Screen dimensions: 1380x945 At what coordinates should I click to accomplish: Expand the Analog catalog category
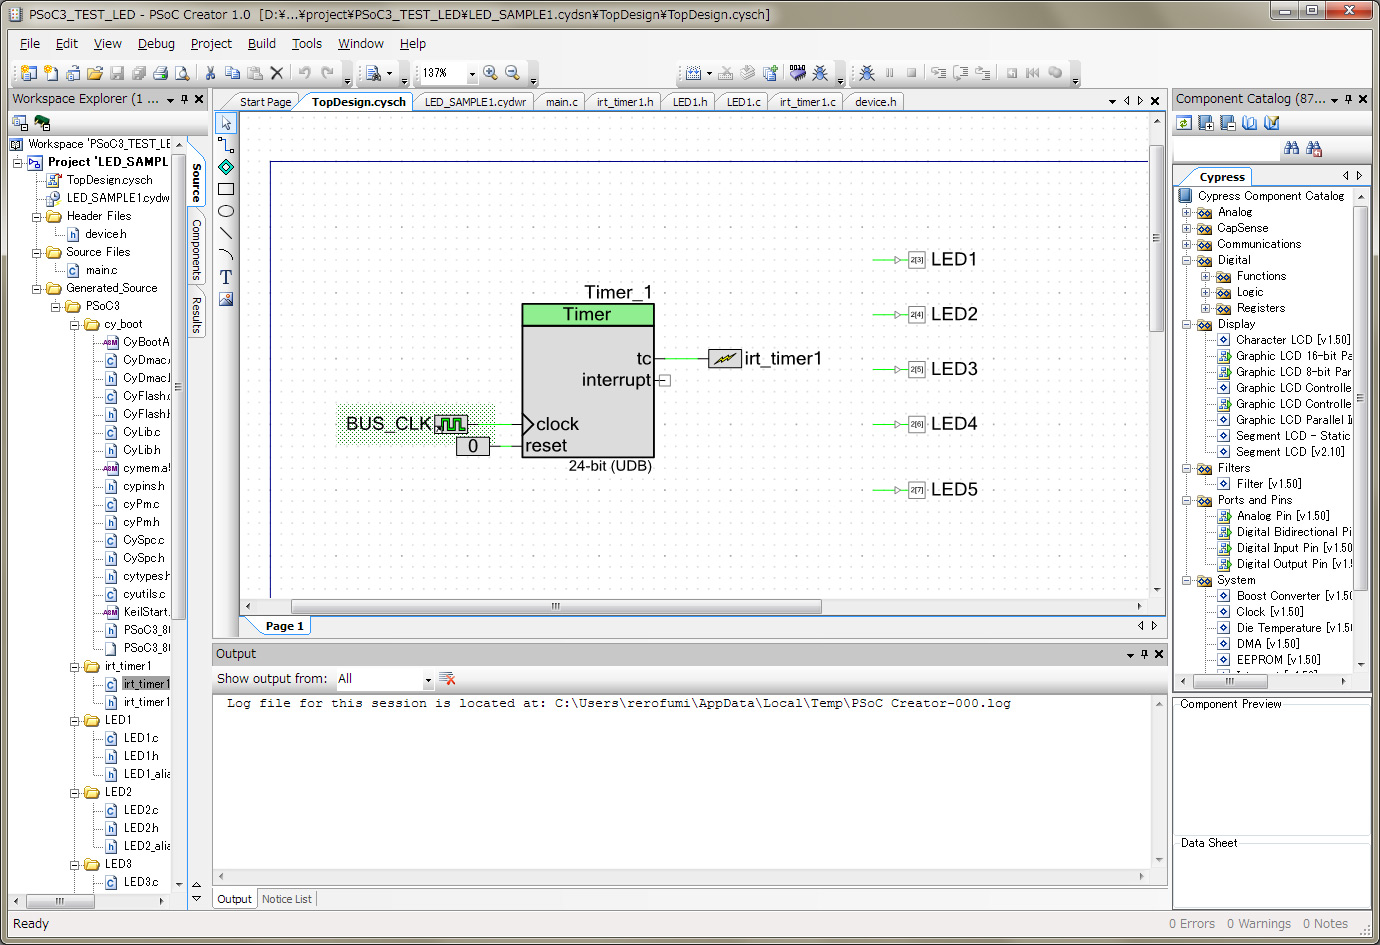pyautogui.click(x=1186, y=212)
